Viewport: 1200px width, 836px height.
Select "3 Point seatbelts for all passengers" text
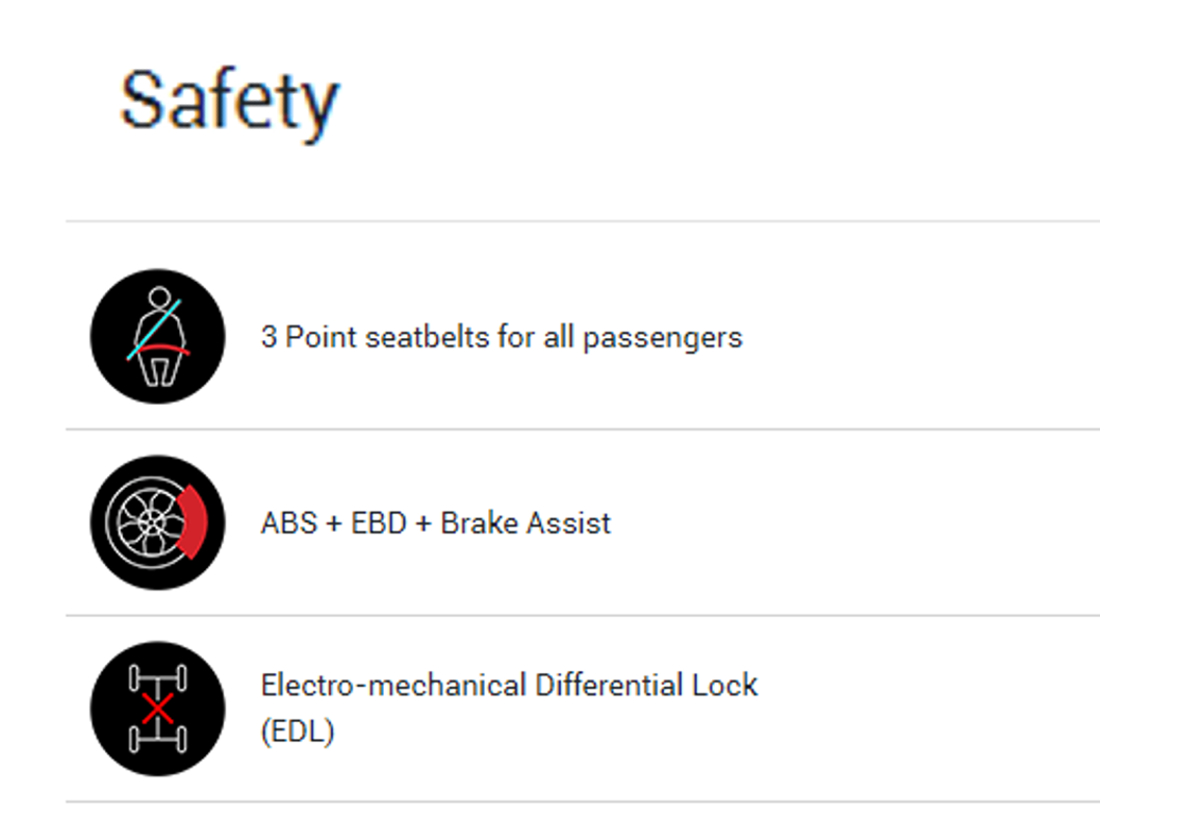coord(501,337)
